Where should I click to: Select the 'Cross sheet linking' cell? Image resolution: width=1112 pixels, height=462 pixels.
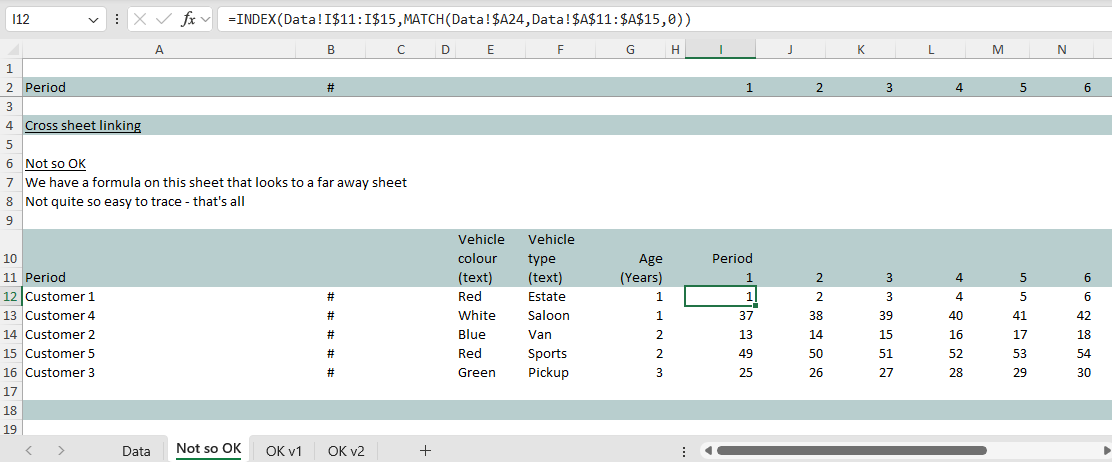pyautogui.click(x=83, y=126)
